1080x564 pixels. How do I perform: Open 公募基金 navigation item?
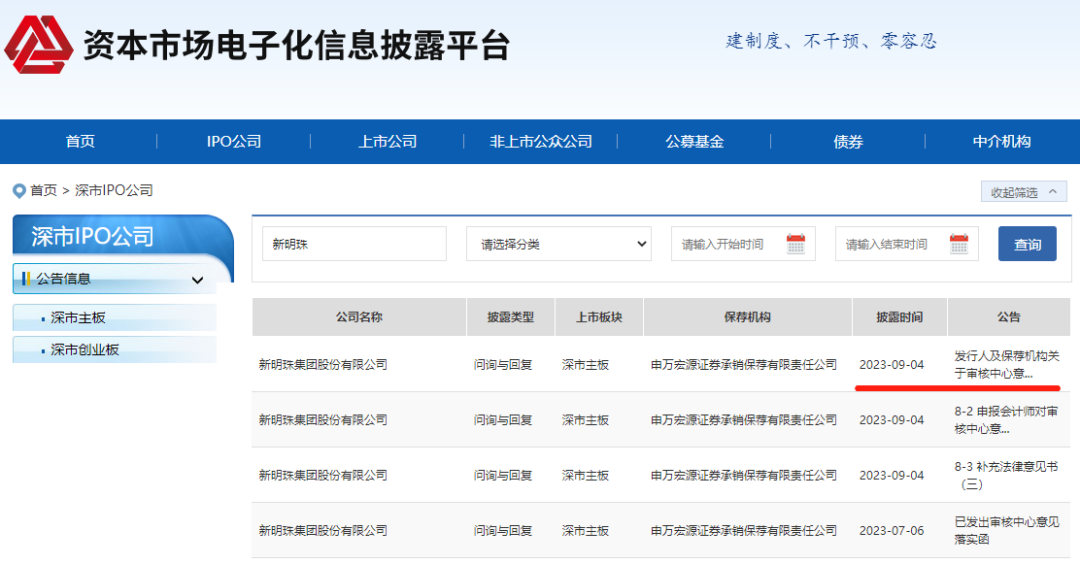click(694, 142)
